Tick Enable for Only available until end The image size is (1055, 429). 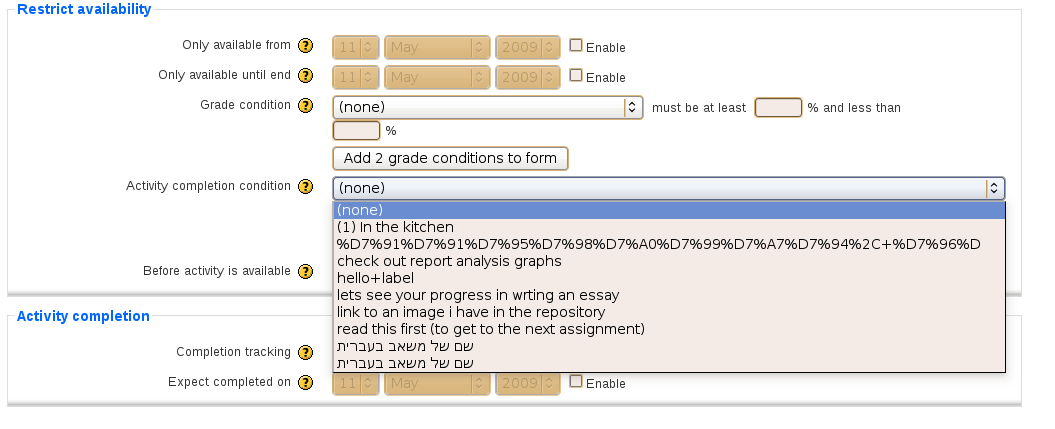coord(575,75)
